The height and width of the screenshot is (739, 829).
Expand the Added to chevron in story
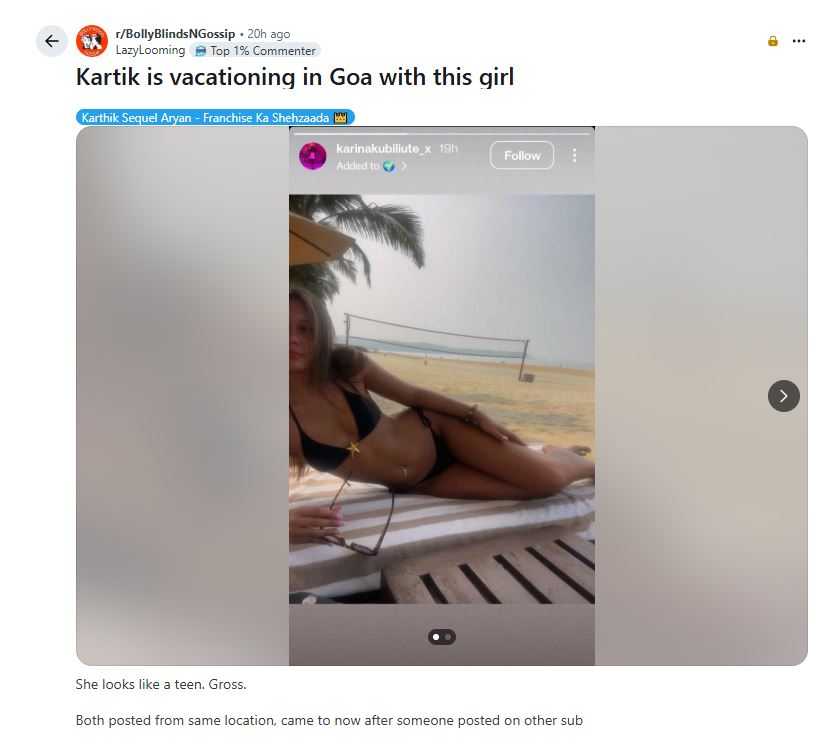(x=404, y=166)
